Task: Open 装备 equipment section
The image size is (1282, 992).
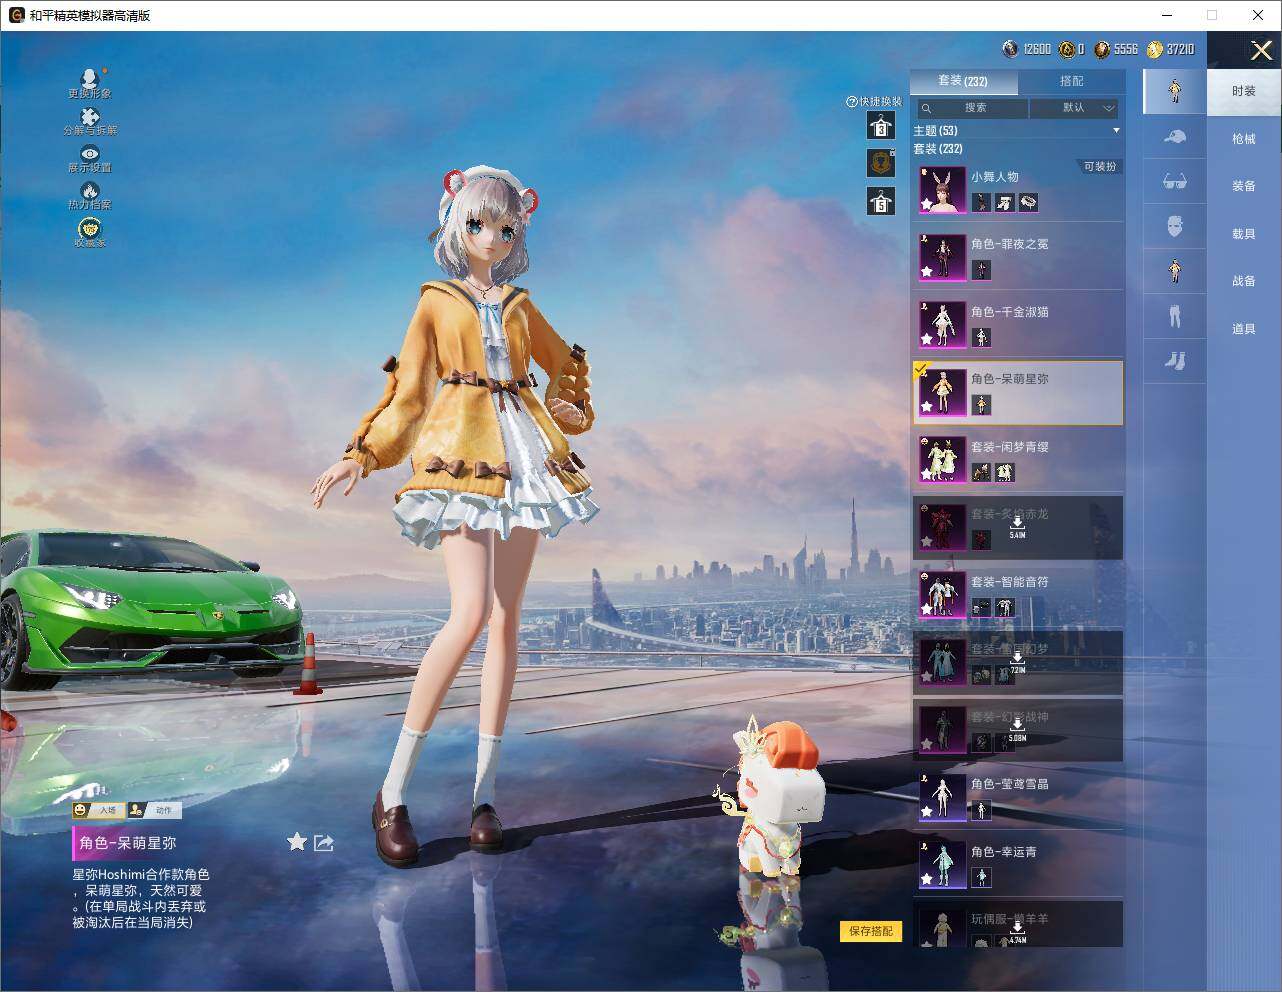Action: (x=1244, y=186)
